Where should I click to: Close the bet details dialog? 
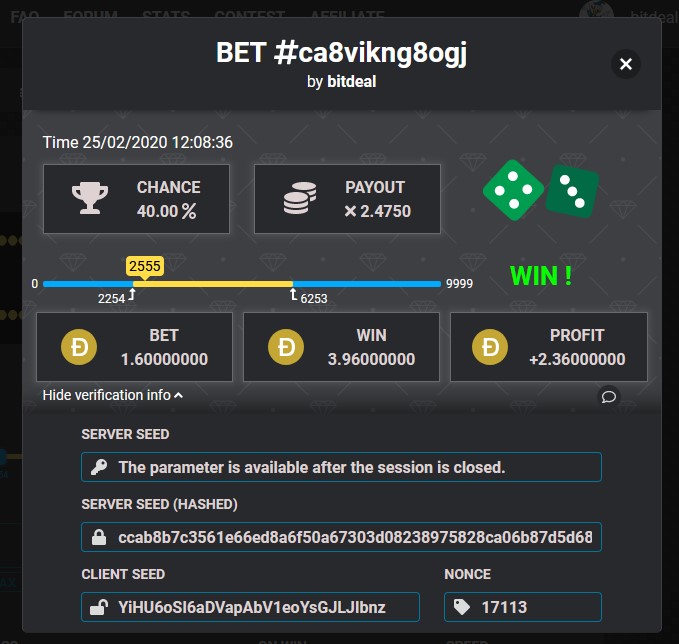[626, 65]
